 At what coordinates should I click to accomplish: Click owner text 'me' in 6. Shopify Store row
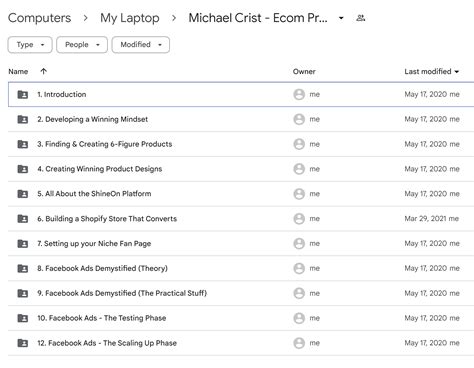(x=315, y=219)
